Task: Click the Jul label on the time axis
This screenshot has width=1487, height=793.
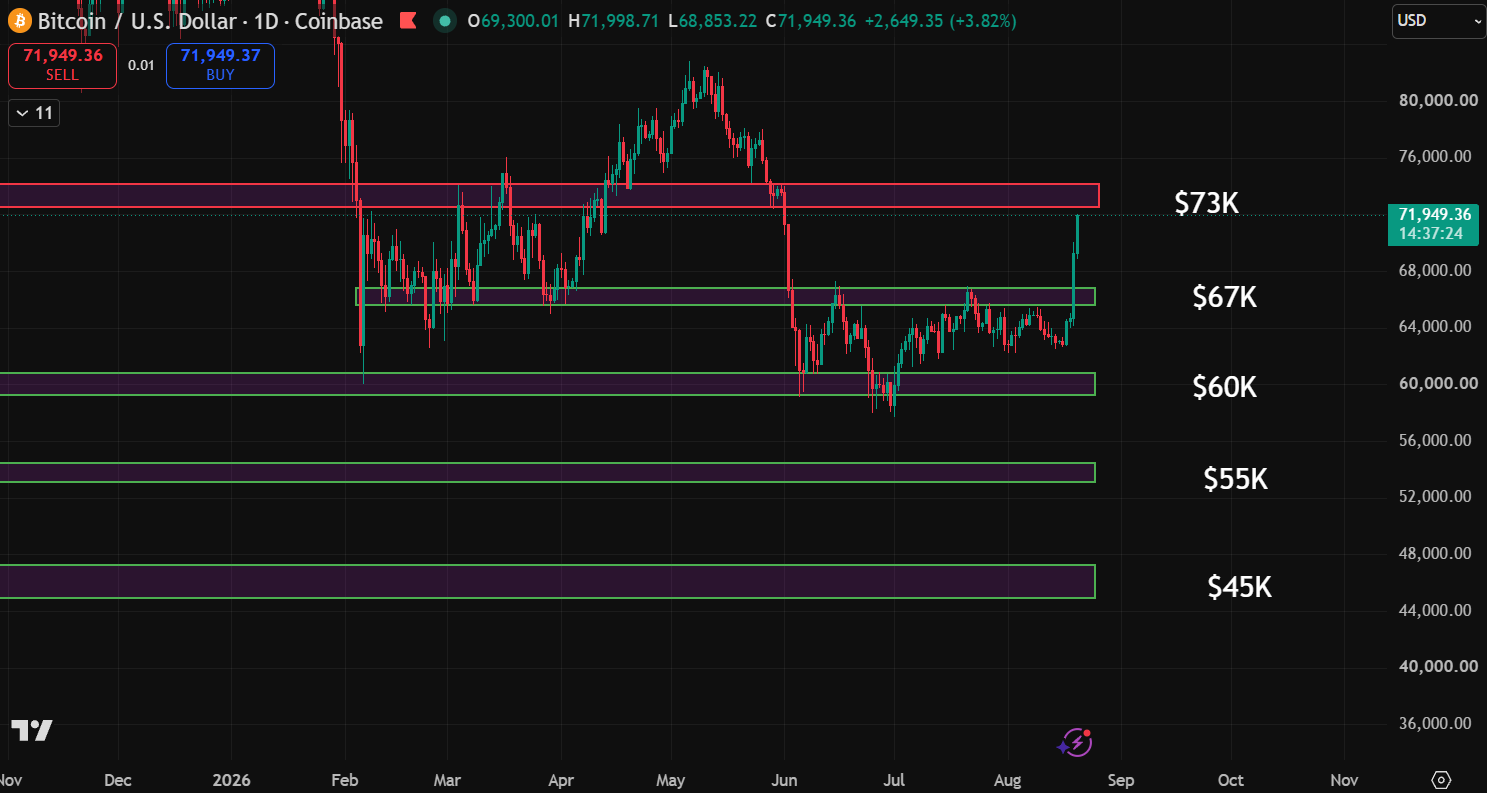Action: point(895,780)
